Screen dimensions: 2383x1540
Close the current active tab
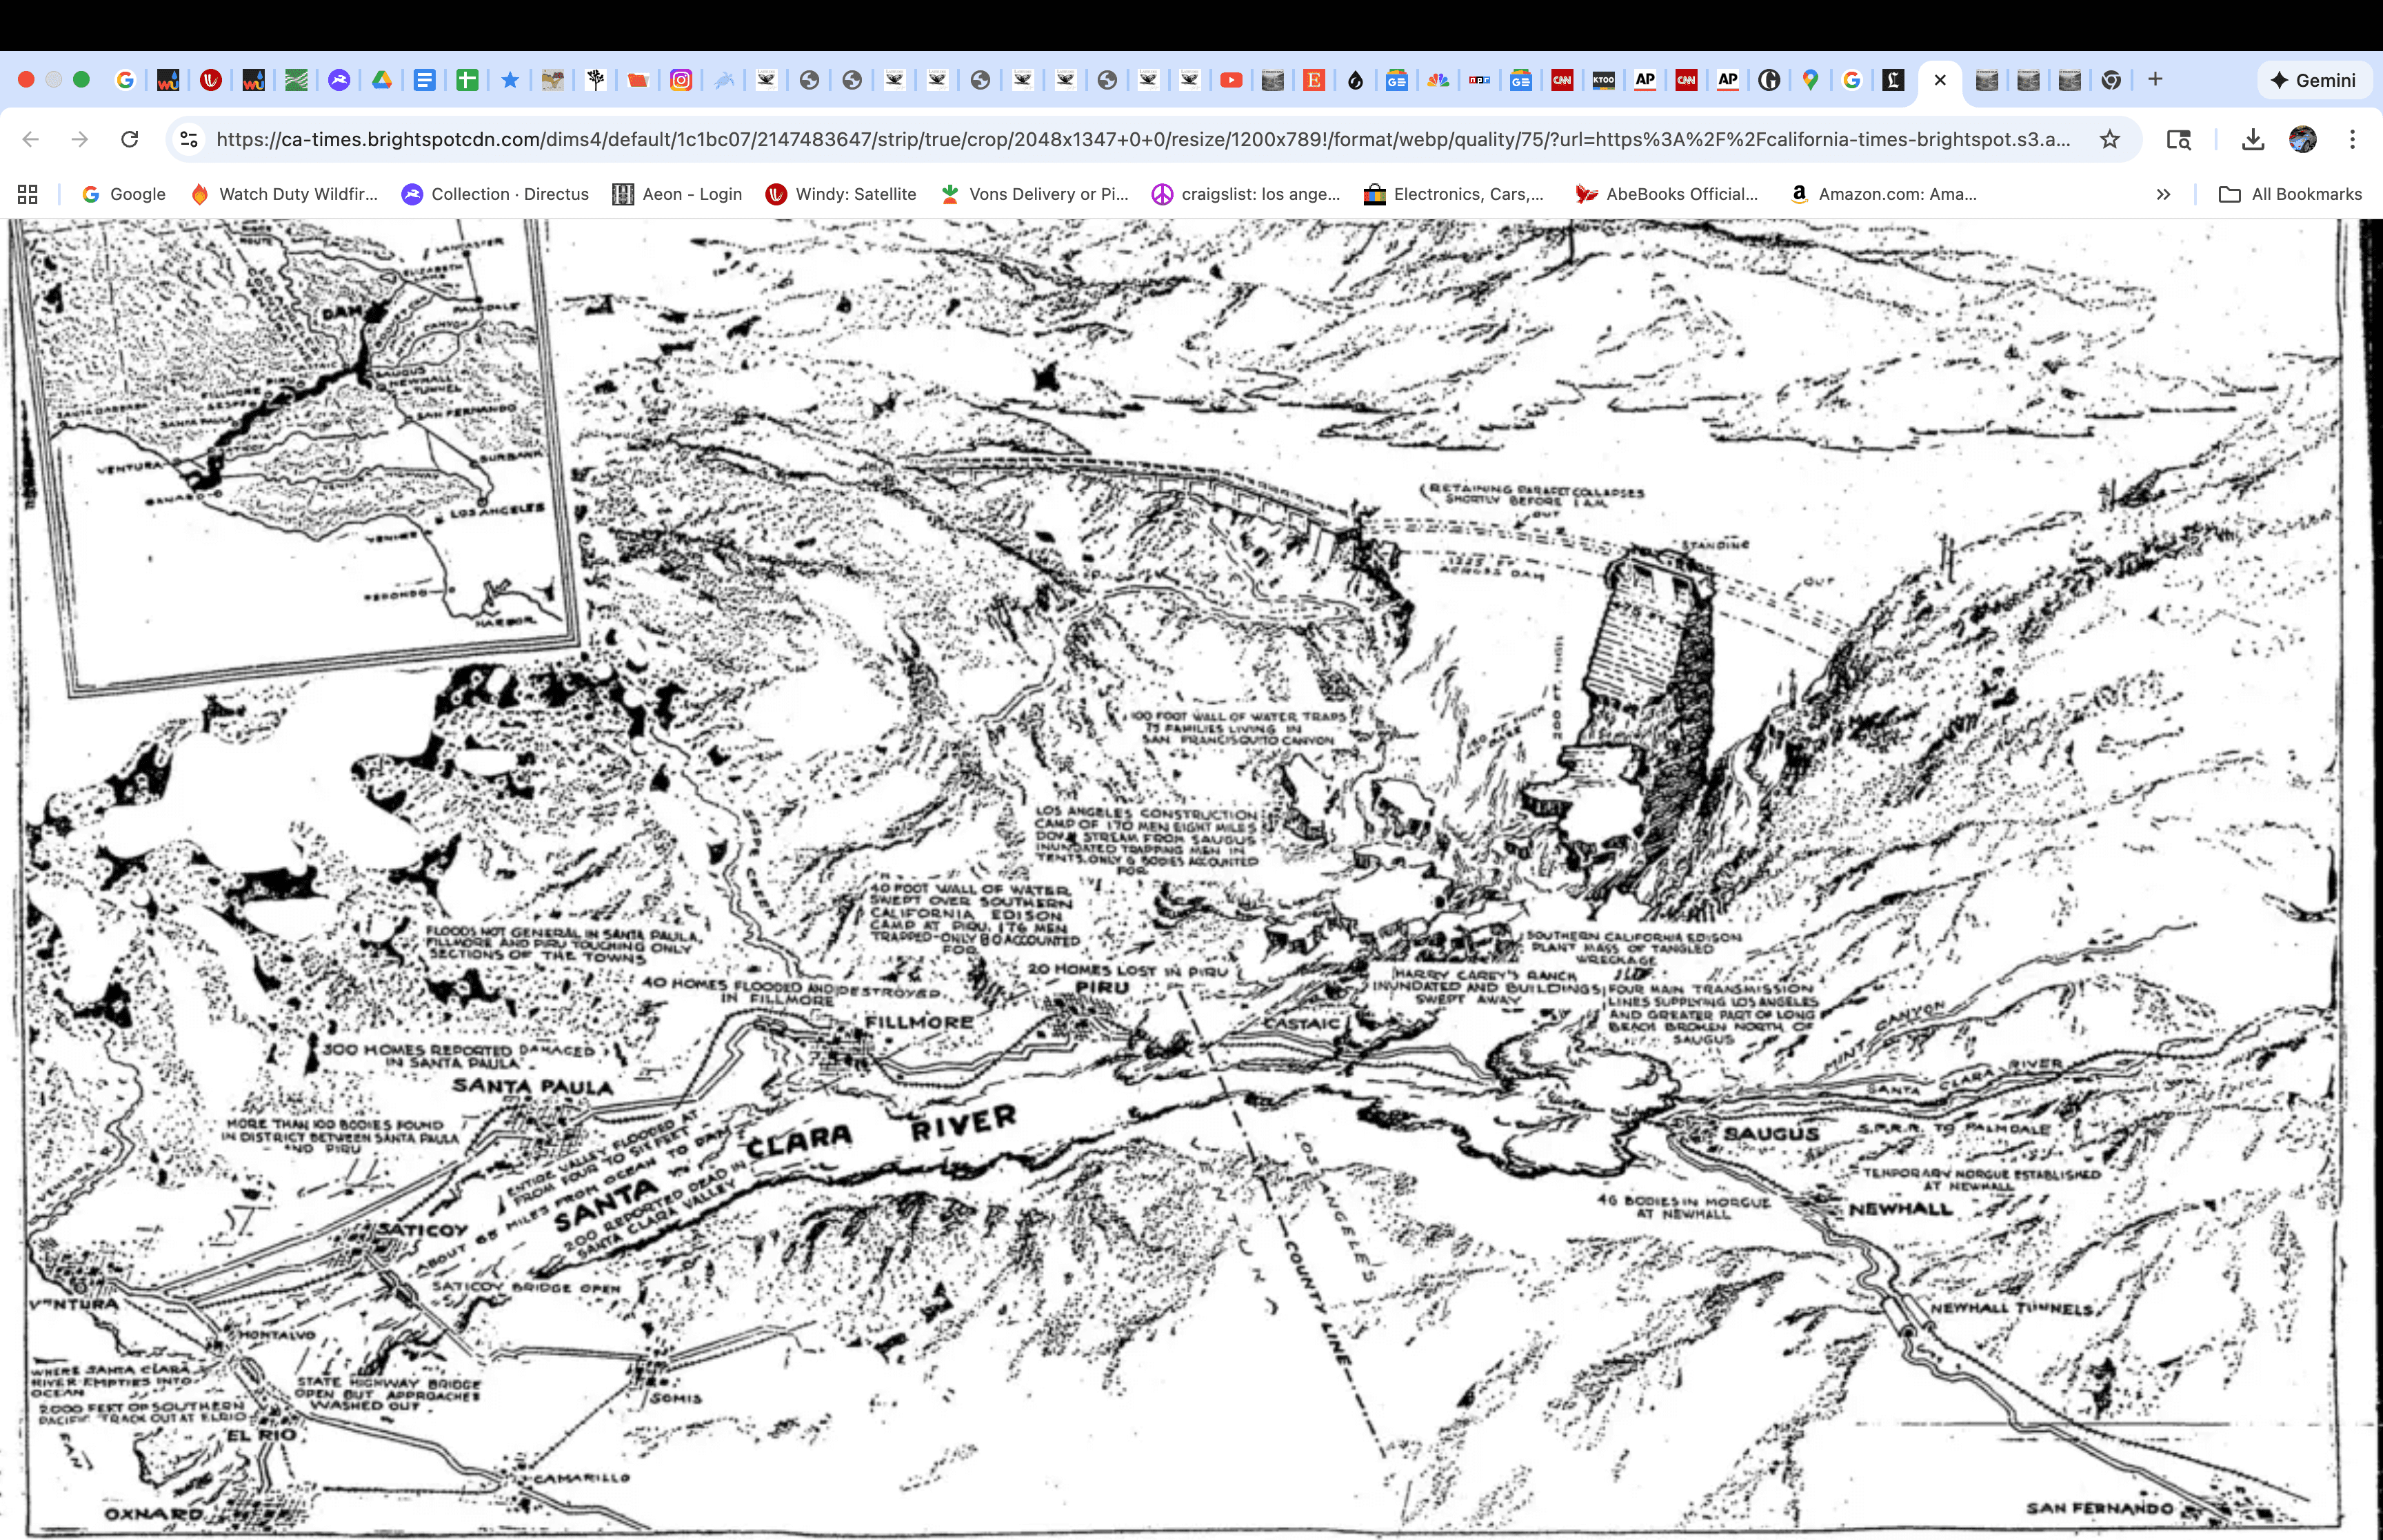(x=1940, y=80)
